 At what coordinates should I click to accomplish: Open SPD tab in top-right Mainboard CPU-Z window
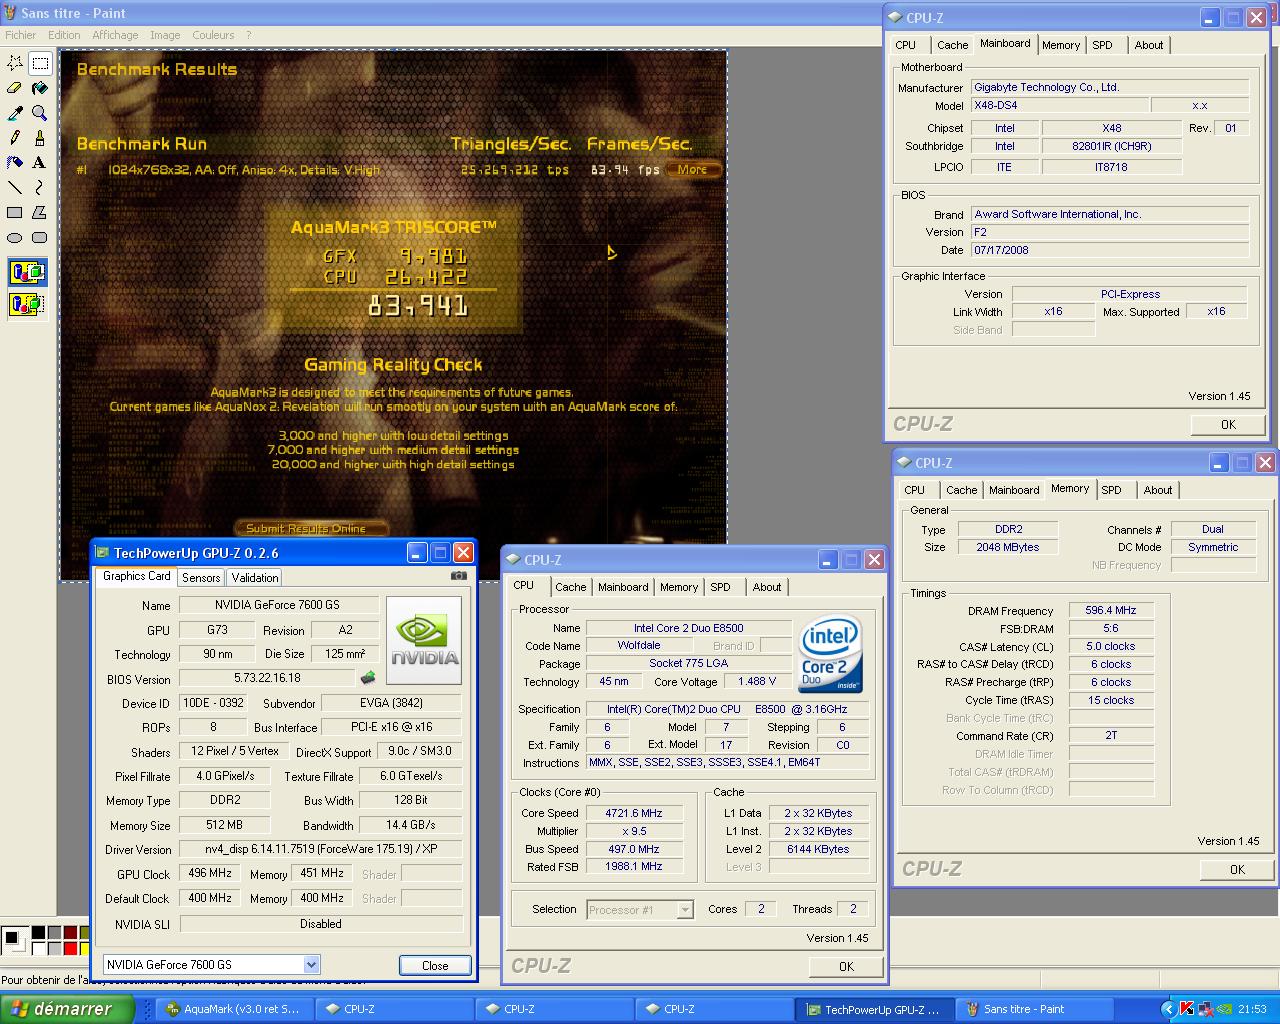click(1102, 45)
